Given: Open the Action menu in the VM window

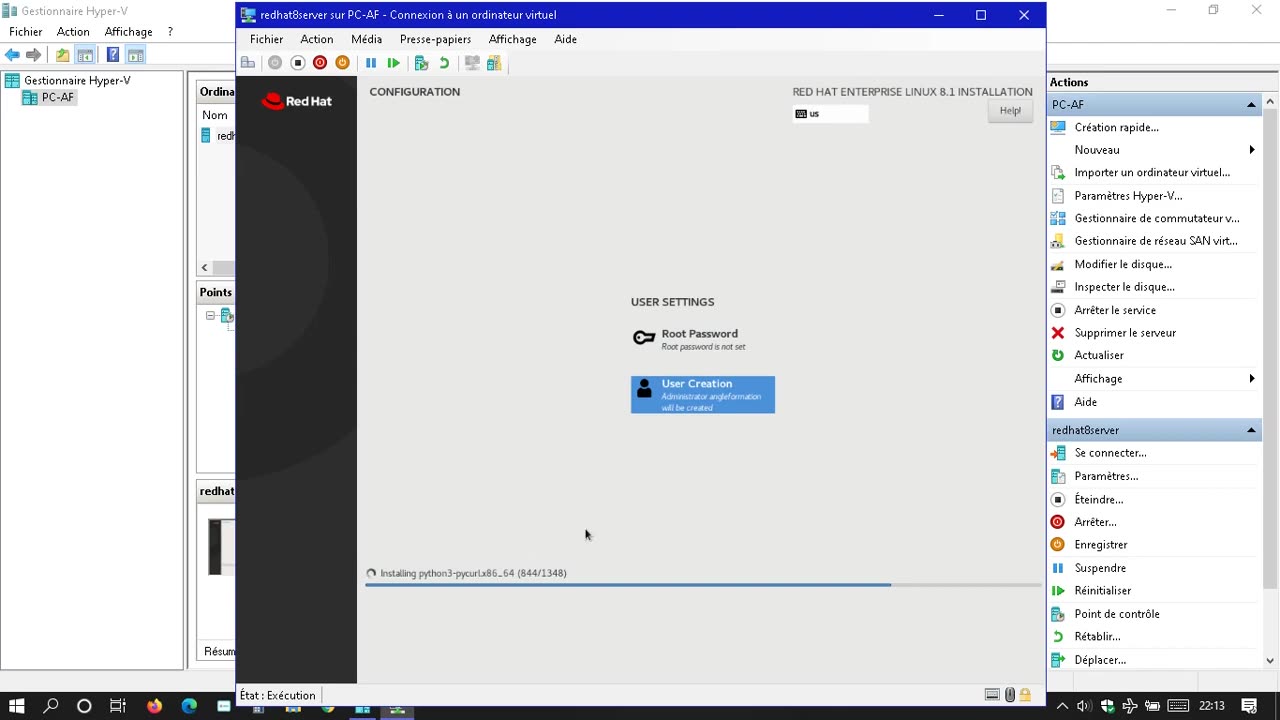Looking at the screenshot, I should pyautogui.click(x=317, y=39).
